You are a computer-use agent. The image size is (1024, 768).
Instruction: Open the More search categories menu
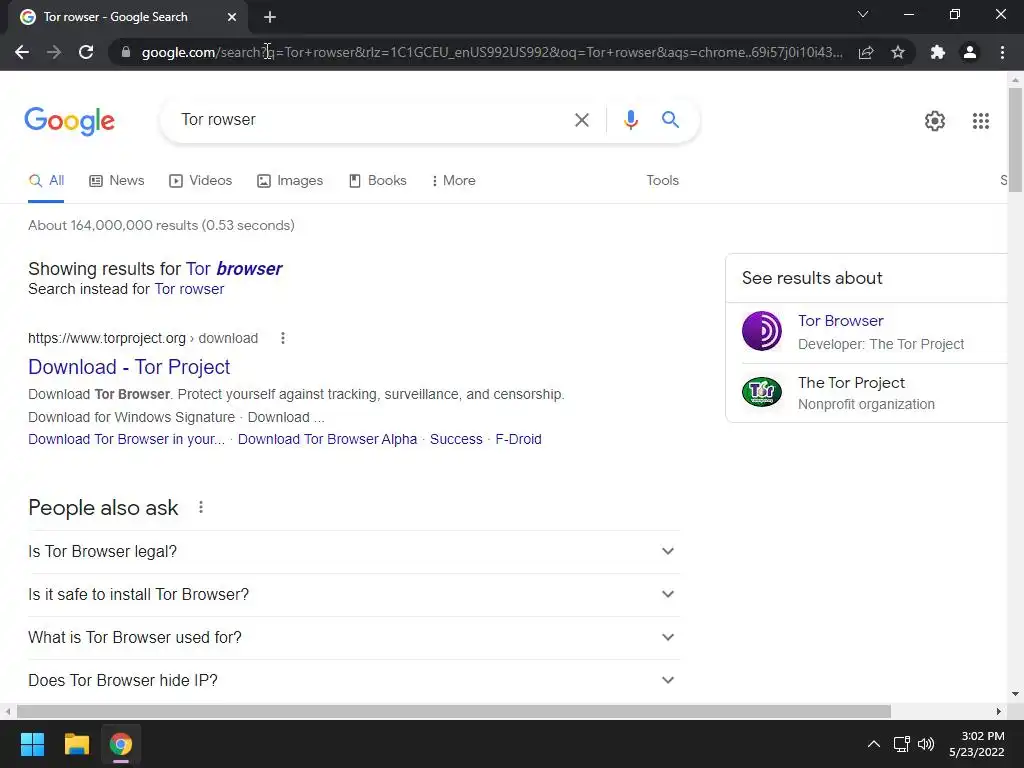coord(453,181)
